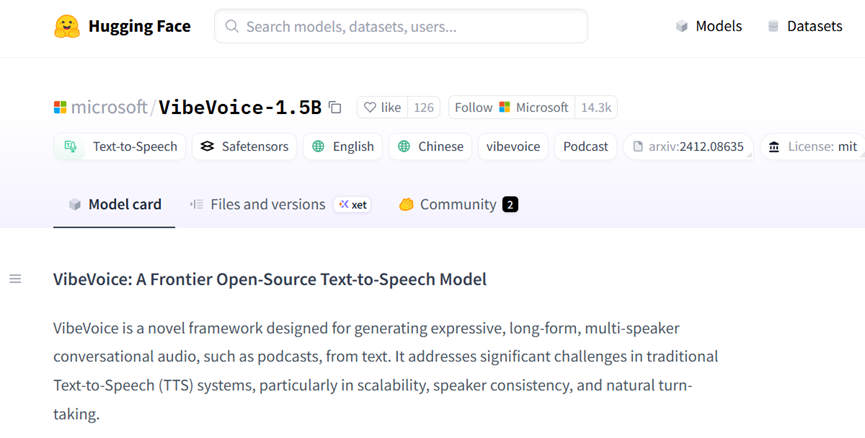The width and height of the screenshot is (865, 438).
Task: Select the English language tag
Action: pyautogui.click(x=343, y=146)
